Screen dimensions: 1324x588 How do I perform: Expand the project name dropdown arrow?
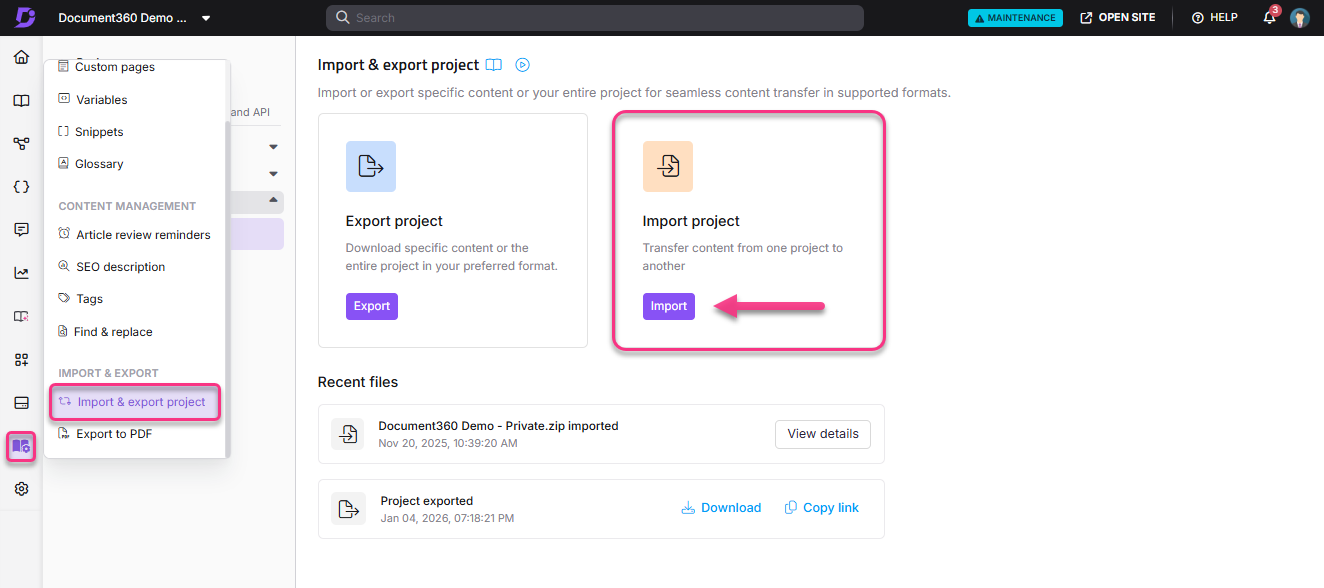click(x=206, y=17)
